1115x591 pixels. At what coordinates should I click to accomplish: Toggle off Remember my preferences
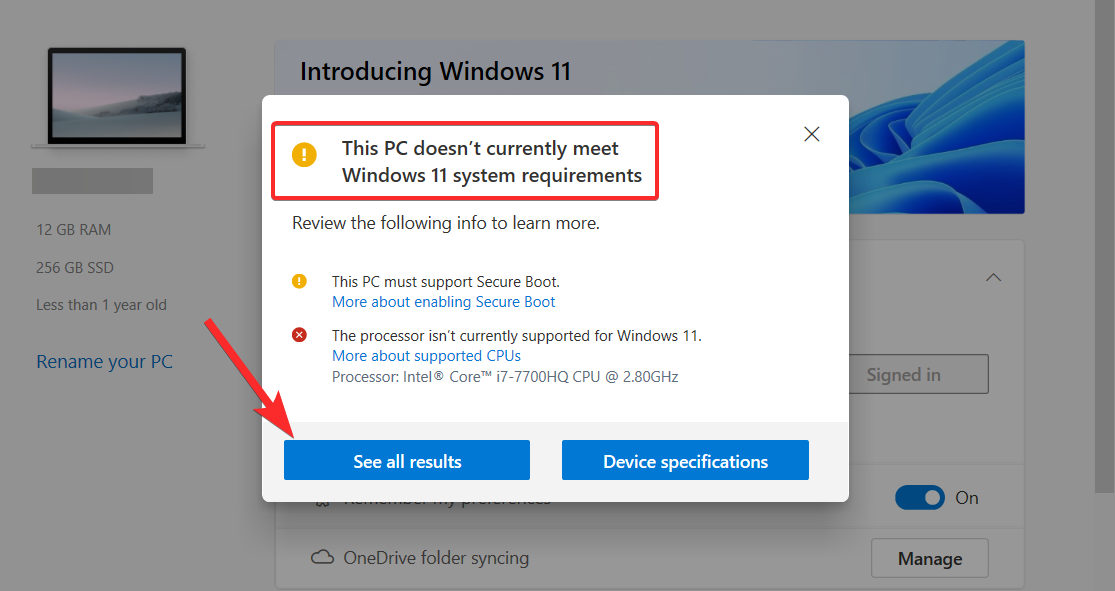[x=920, y=497]
